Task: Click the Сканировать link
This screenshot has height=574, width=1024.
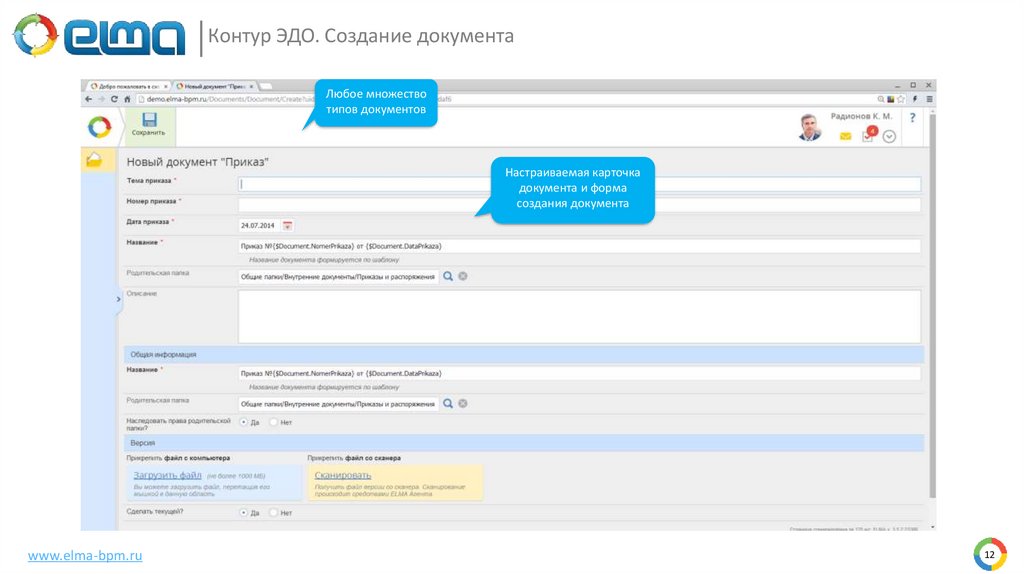Action: click(343, 475)
